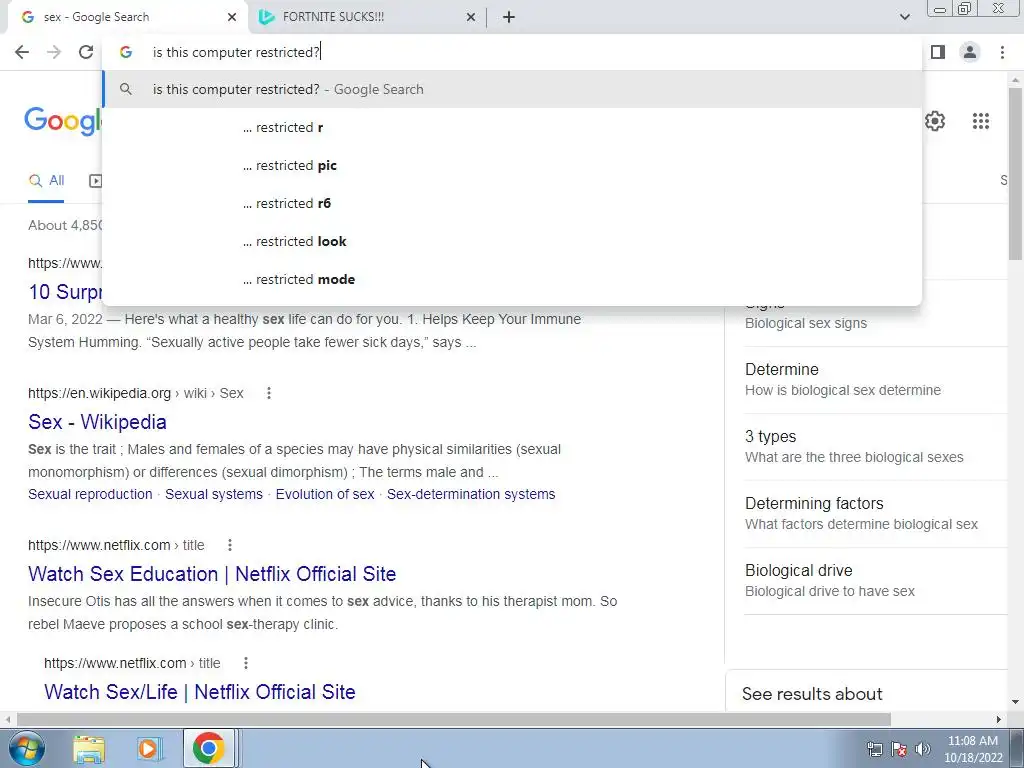
Task: Open the 'Sex-determination systems' sitelink
Action: click(471, 494)
